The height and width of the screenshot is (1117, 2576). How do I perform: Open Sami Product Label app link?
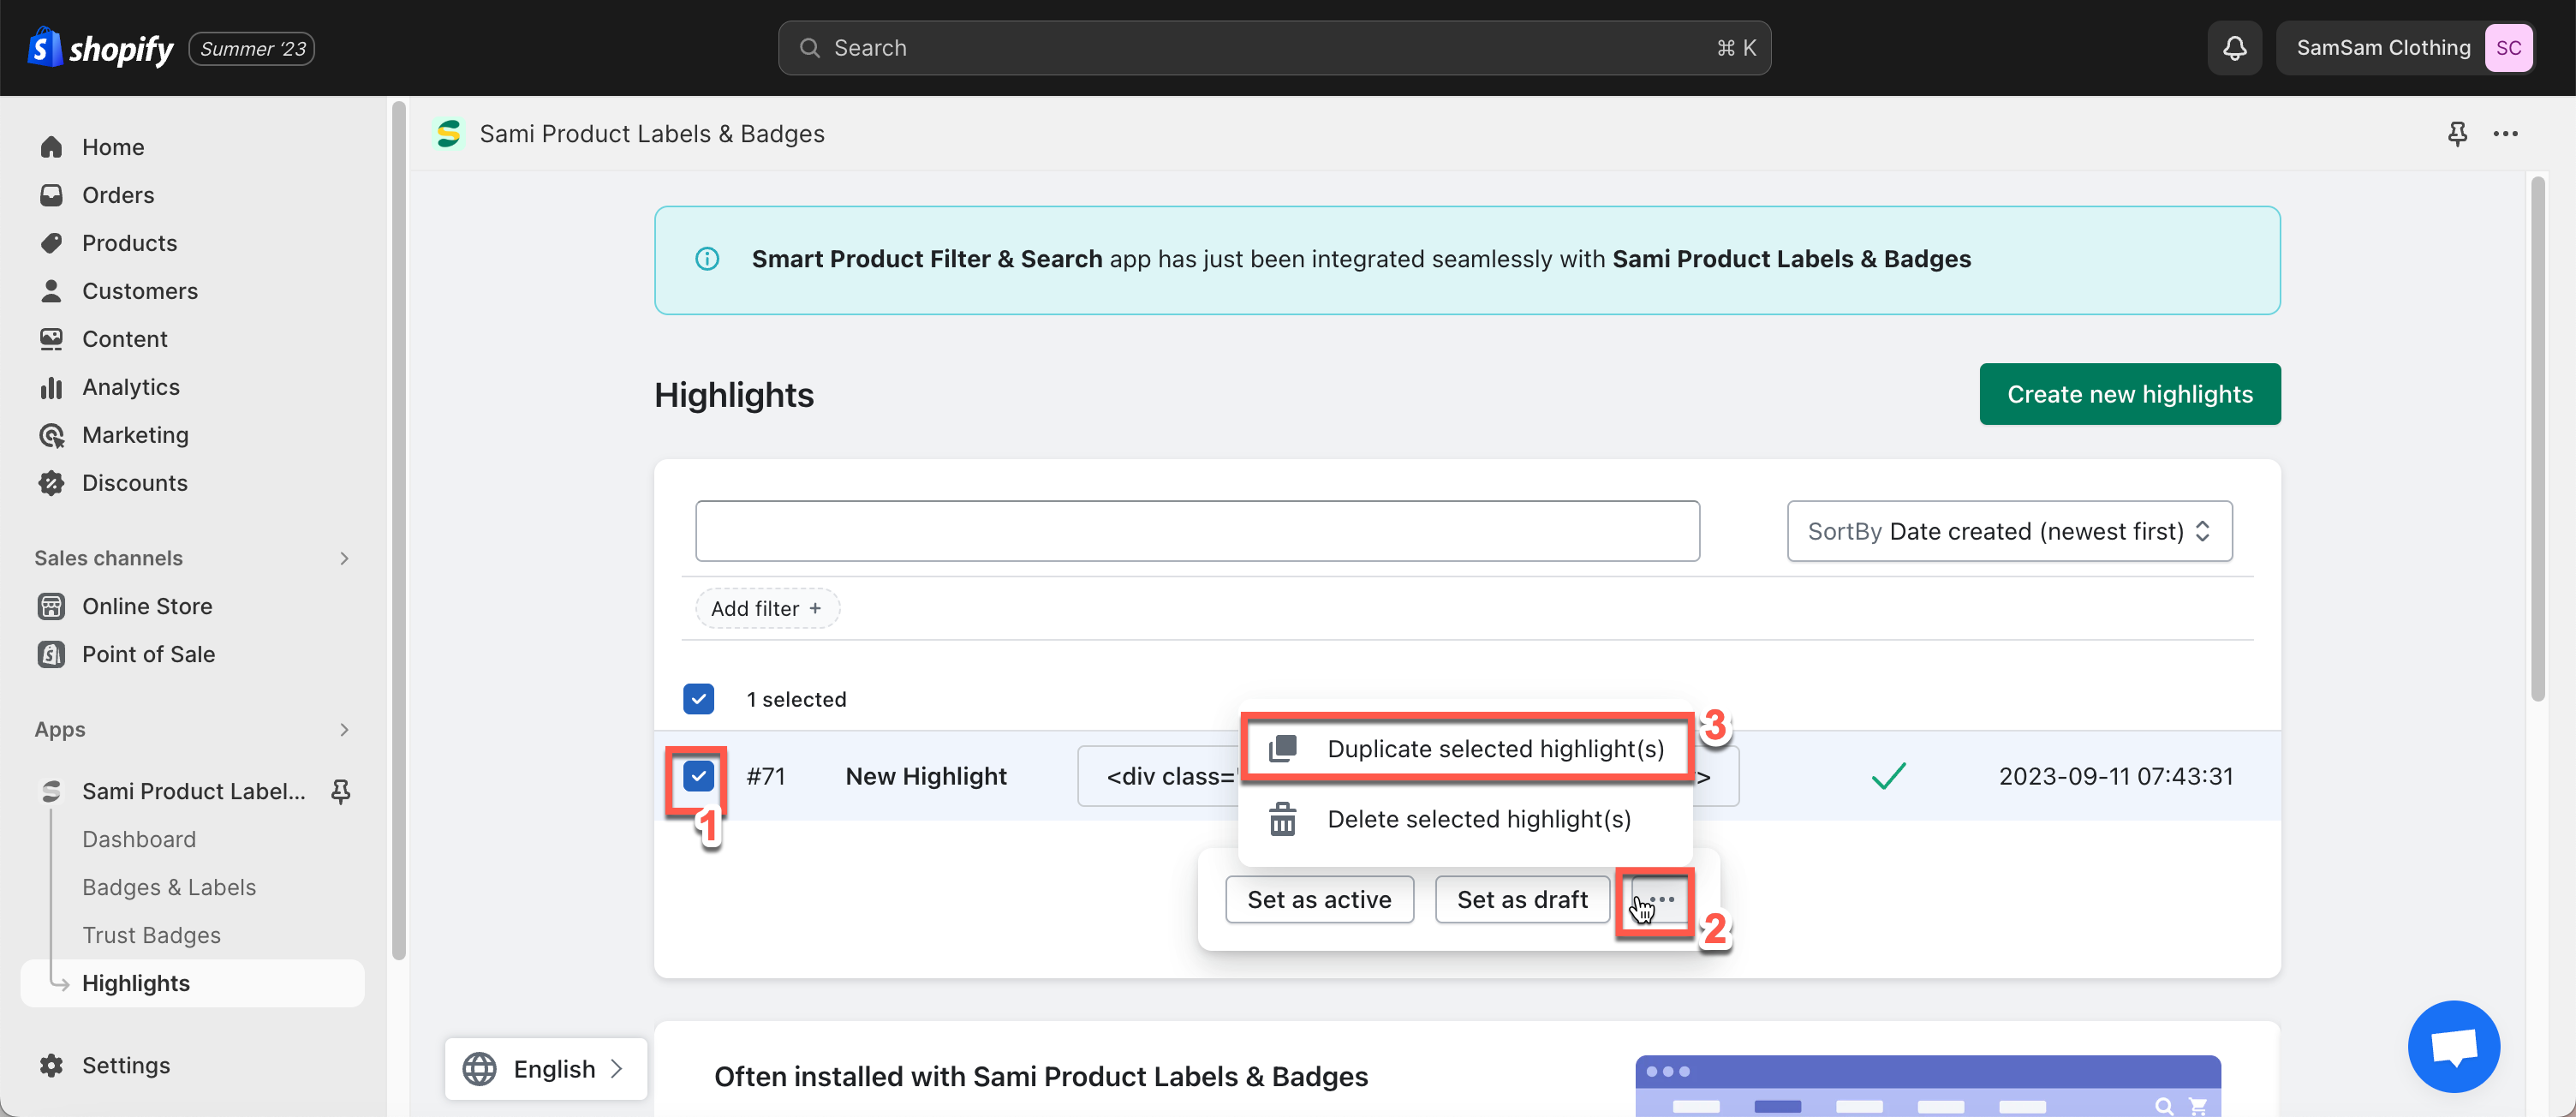(x=193, y=791)
